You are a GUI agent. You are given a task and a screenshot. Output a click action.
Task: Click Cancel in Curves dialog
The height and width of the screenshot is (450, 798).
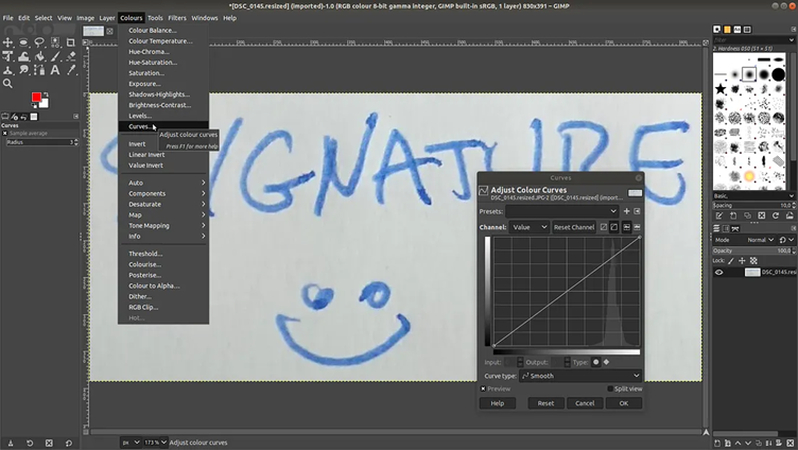pos(585,403)
